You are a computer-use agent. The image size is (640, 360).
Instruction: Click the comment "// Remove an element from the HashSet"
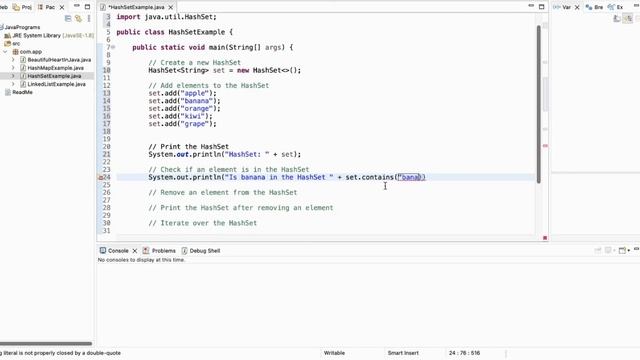222,192
